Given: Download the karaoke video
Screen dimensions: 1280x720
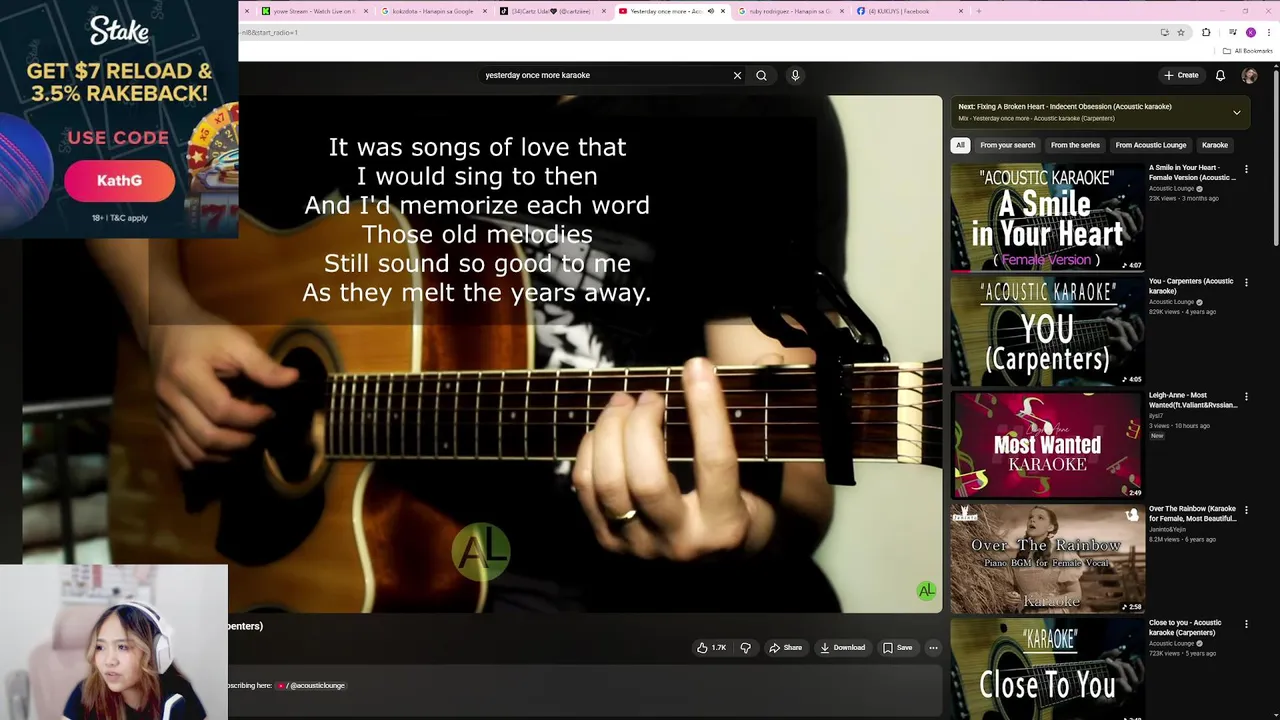Looking at the screenshot, I should click(x=842, y=648).
